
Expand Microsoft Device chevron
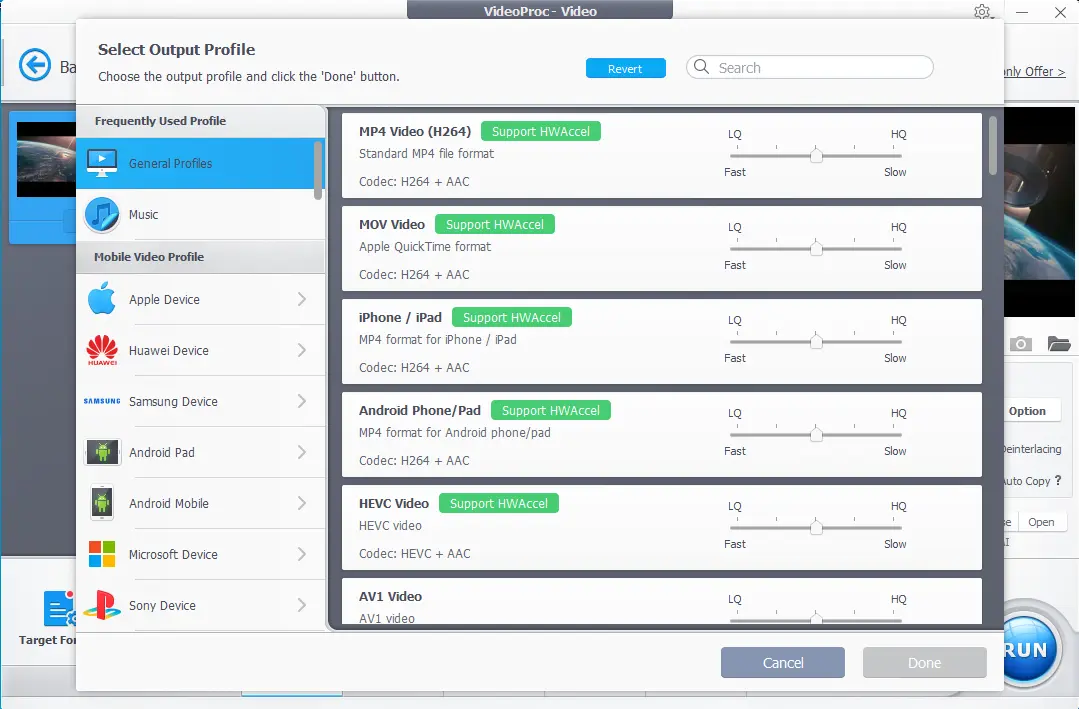tap(301, 553)
